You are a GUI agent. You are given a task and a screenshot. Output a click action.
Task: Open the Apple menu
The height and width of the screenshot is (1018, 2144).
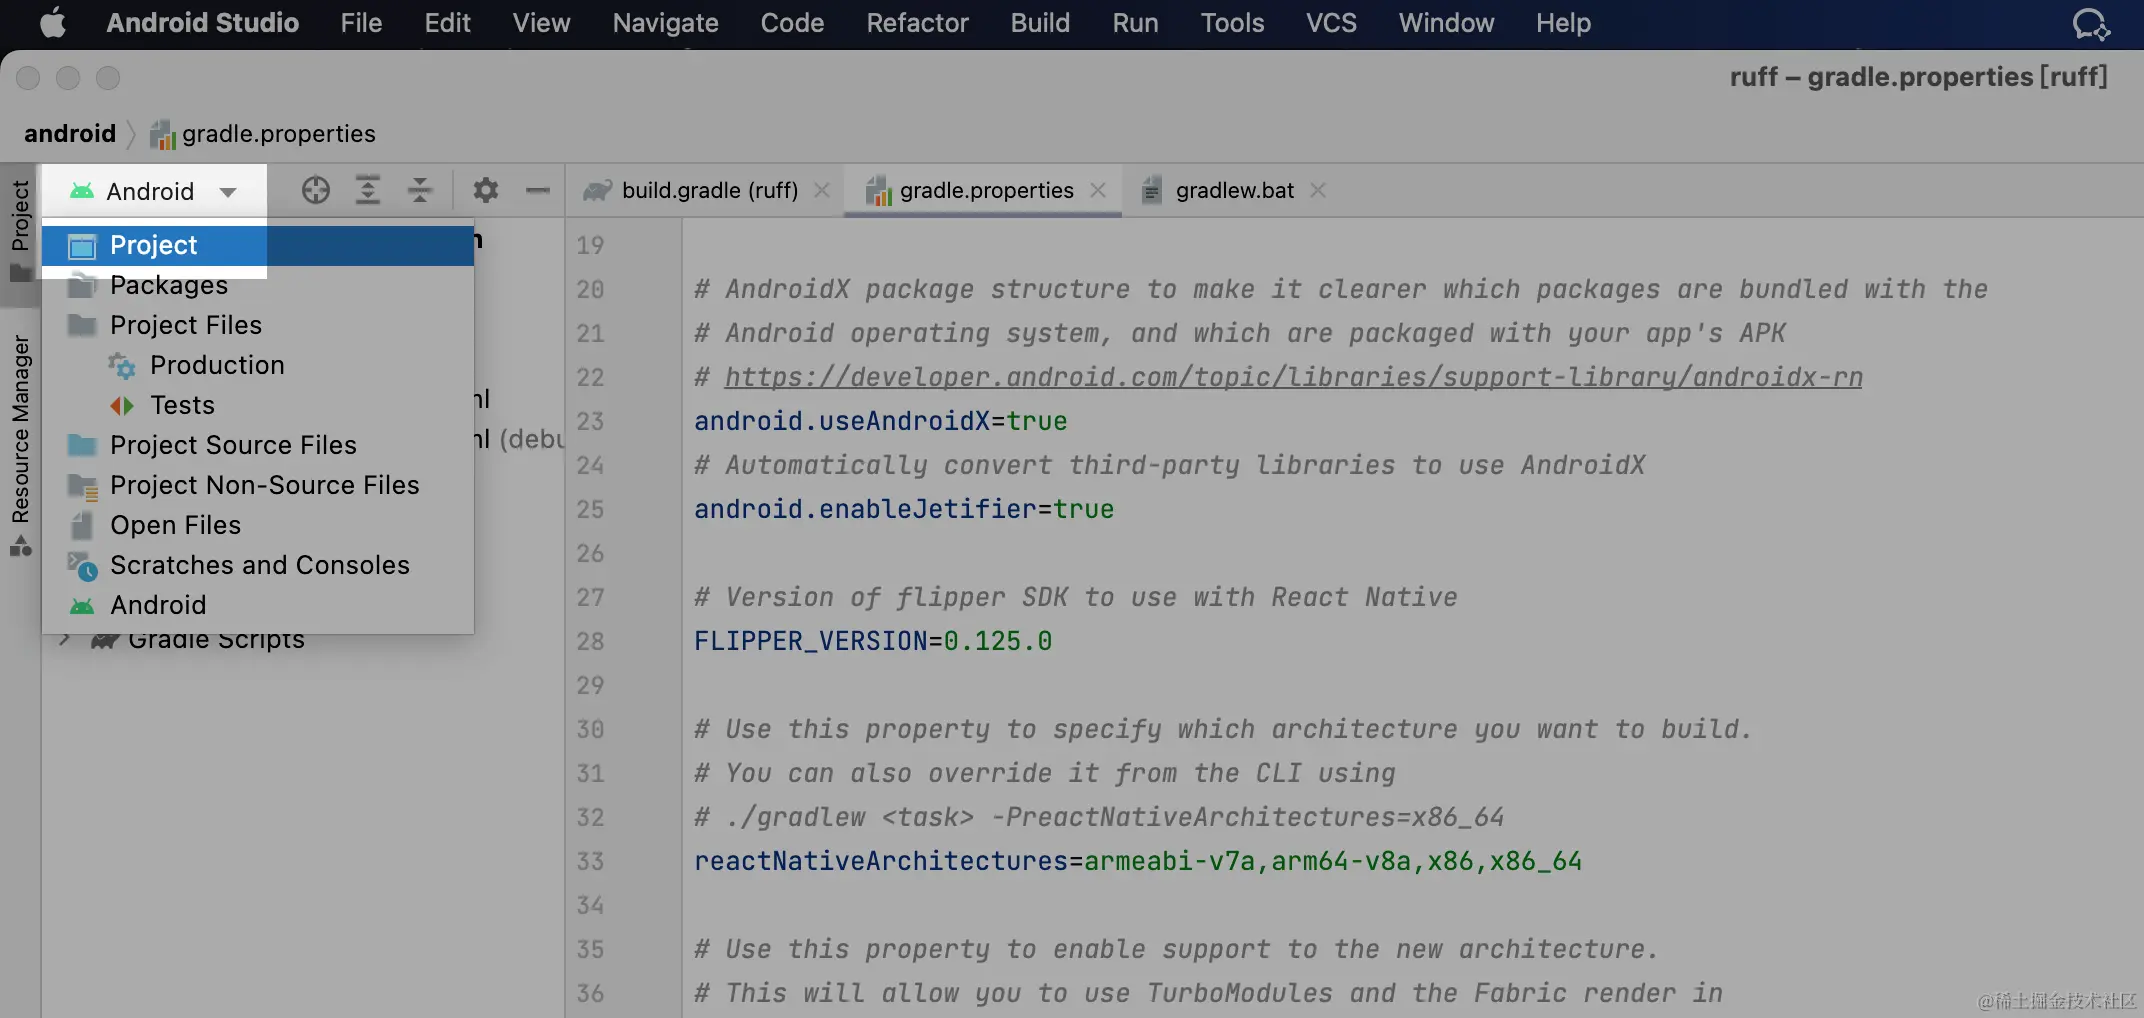[x=52, y=23]
